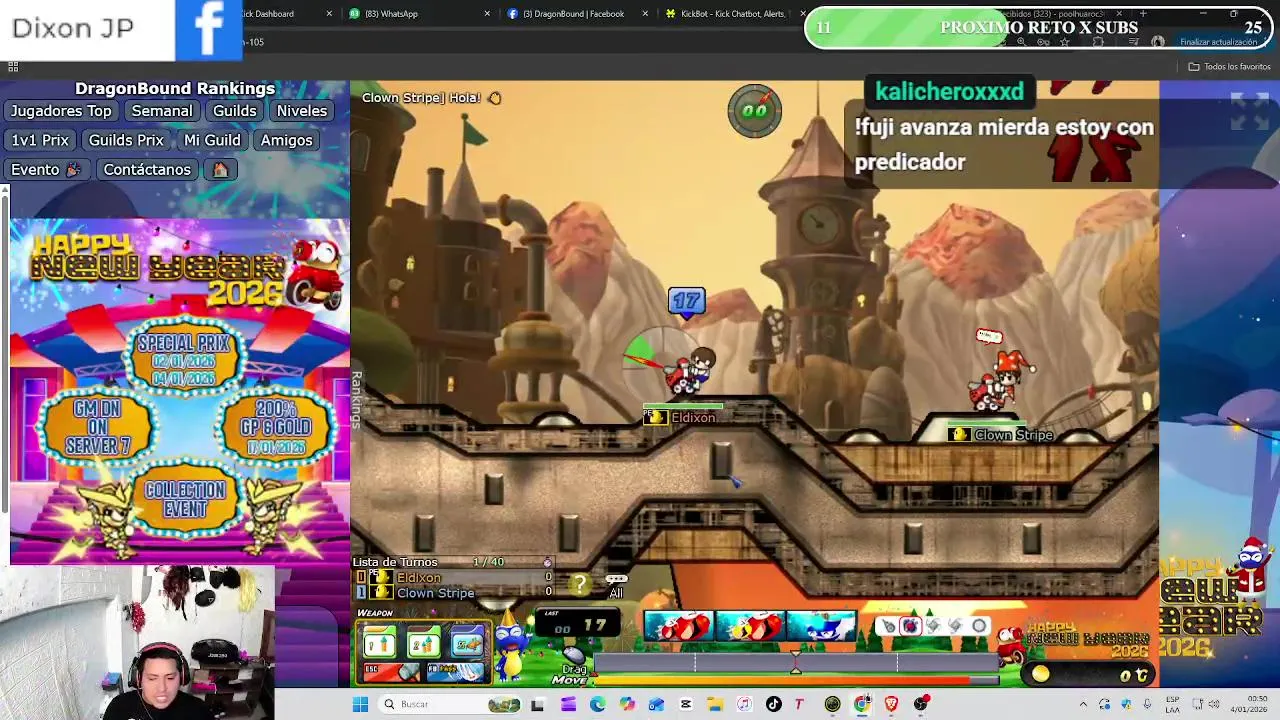Select Eldixon in the turn list
Image resolution: width=1280 pixels, height=720 pixels.
click(x=419, y=578)
